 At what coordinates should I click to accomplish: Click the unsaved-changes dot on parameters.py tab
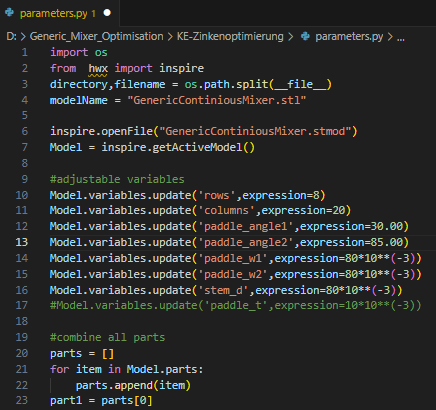pos(107,13)
